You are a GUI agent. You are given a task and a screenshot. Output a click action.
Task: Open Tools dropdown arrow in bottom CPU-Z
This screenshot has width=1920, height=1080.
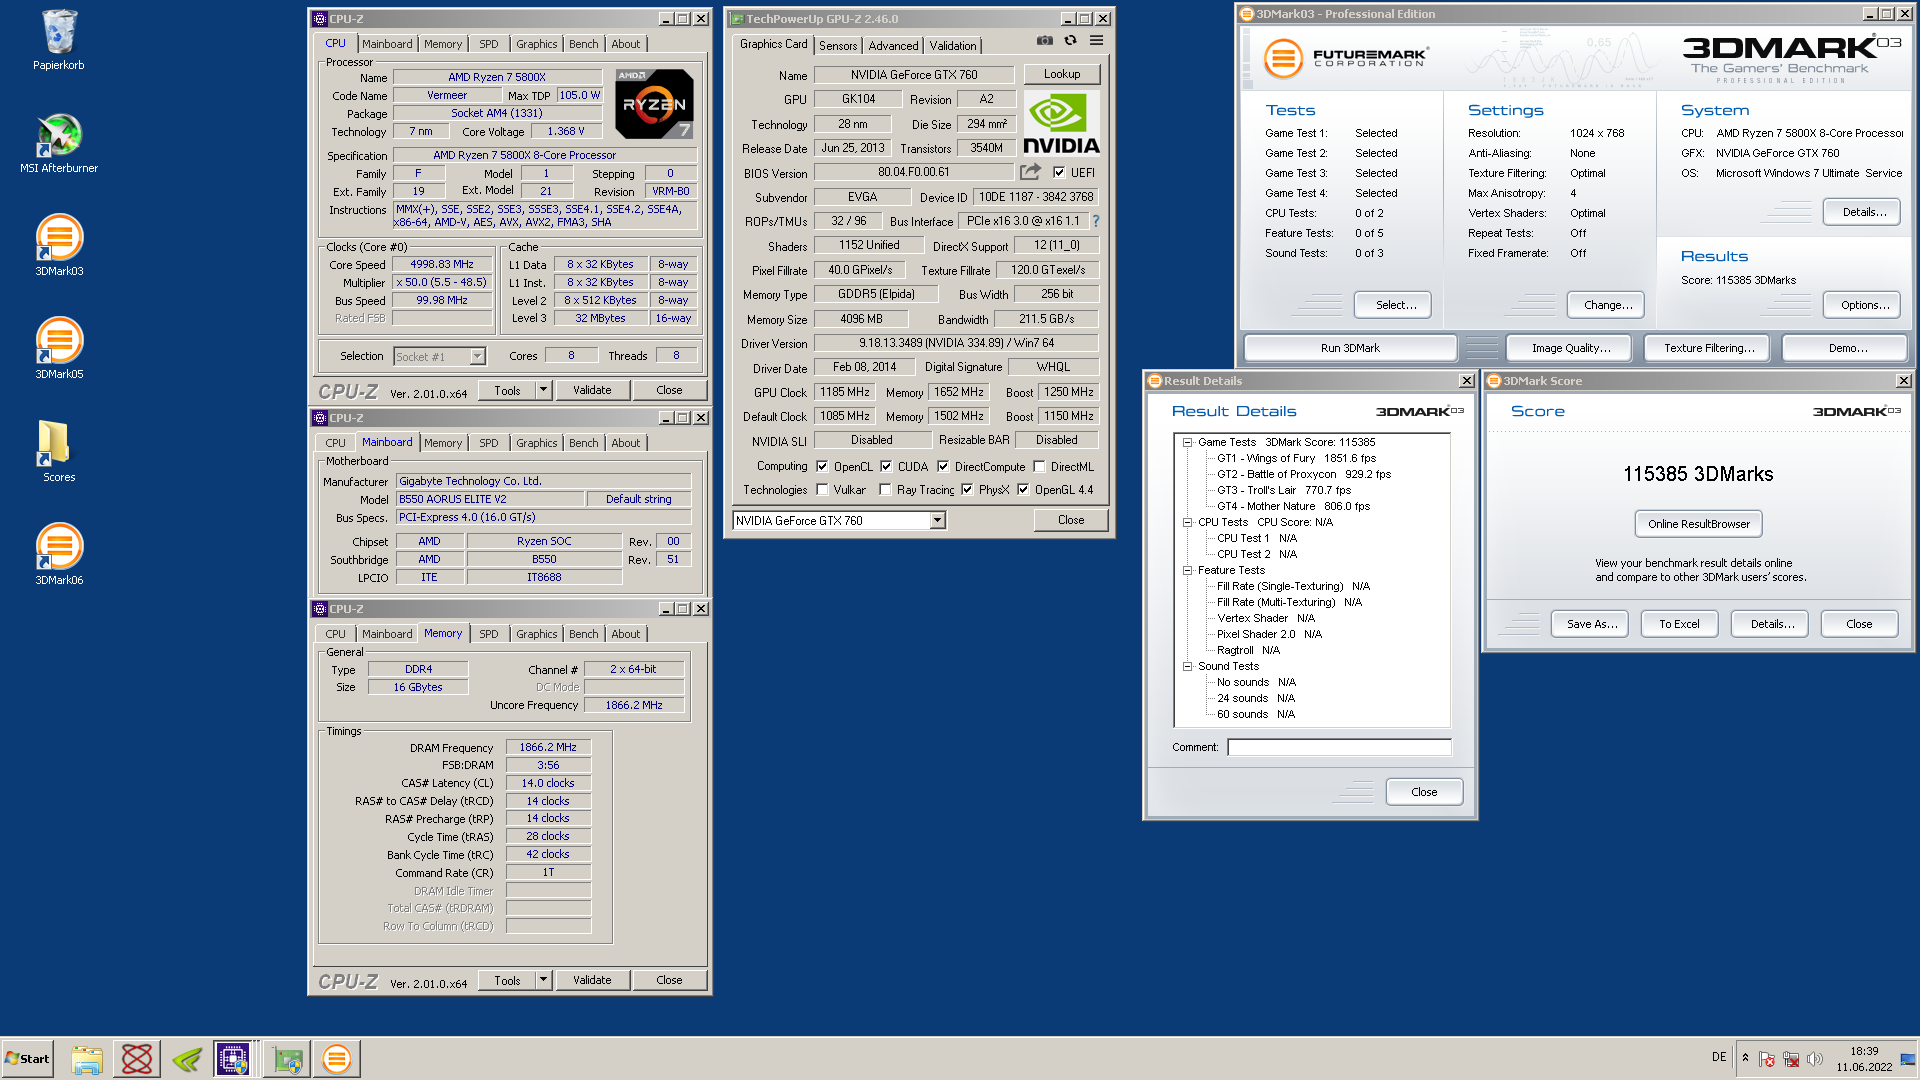click(x=543, y=980)
